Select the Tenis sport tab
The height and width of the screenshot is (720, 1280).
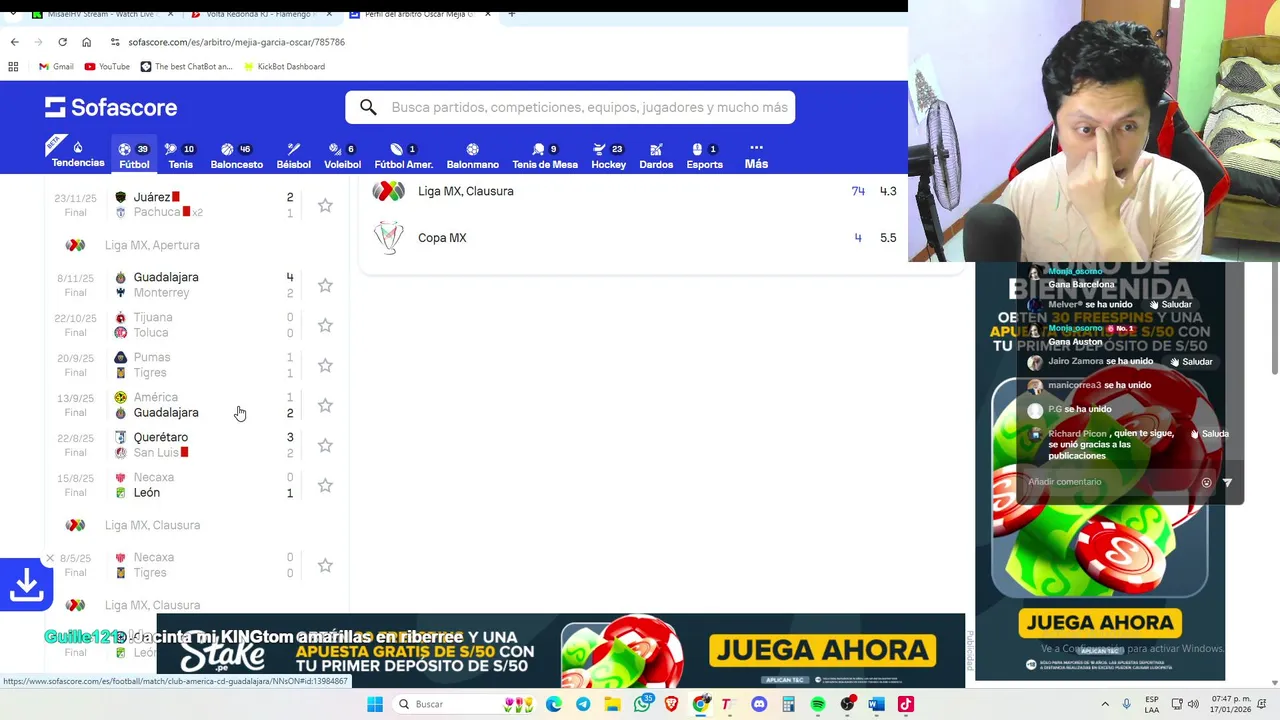pos(180,155)
